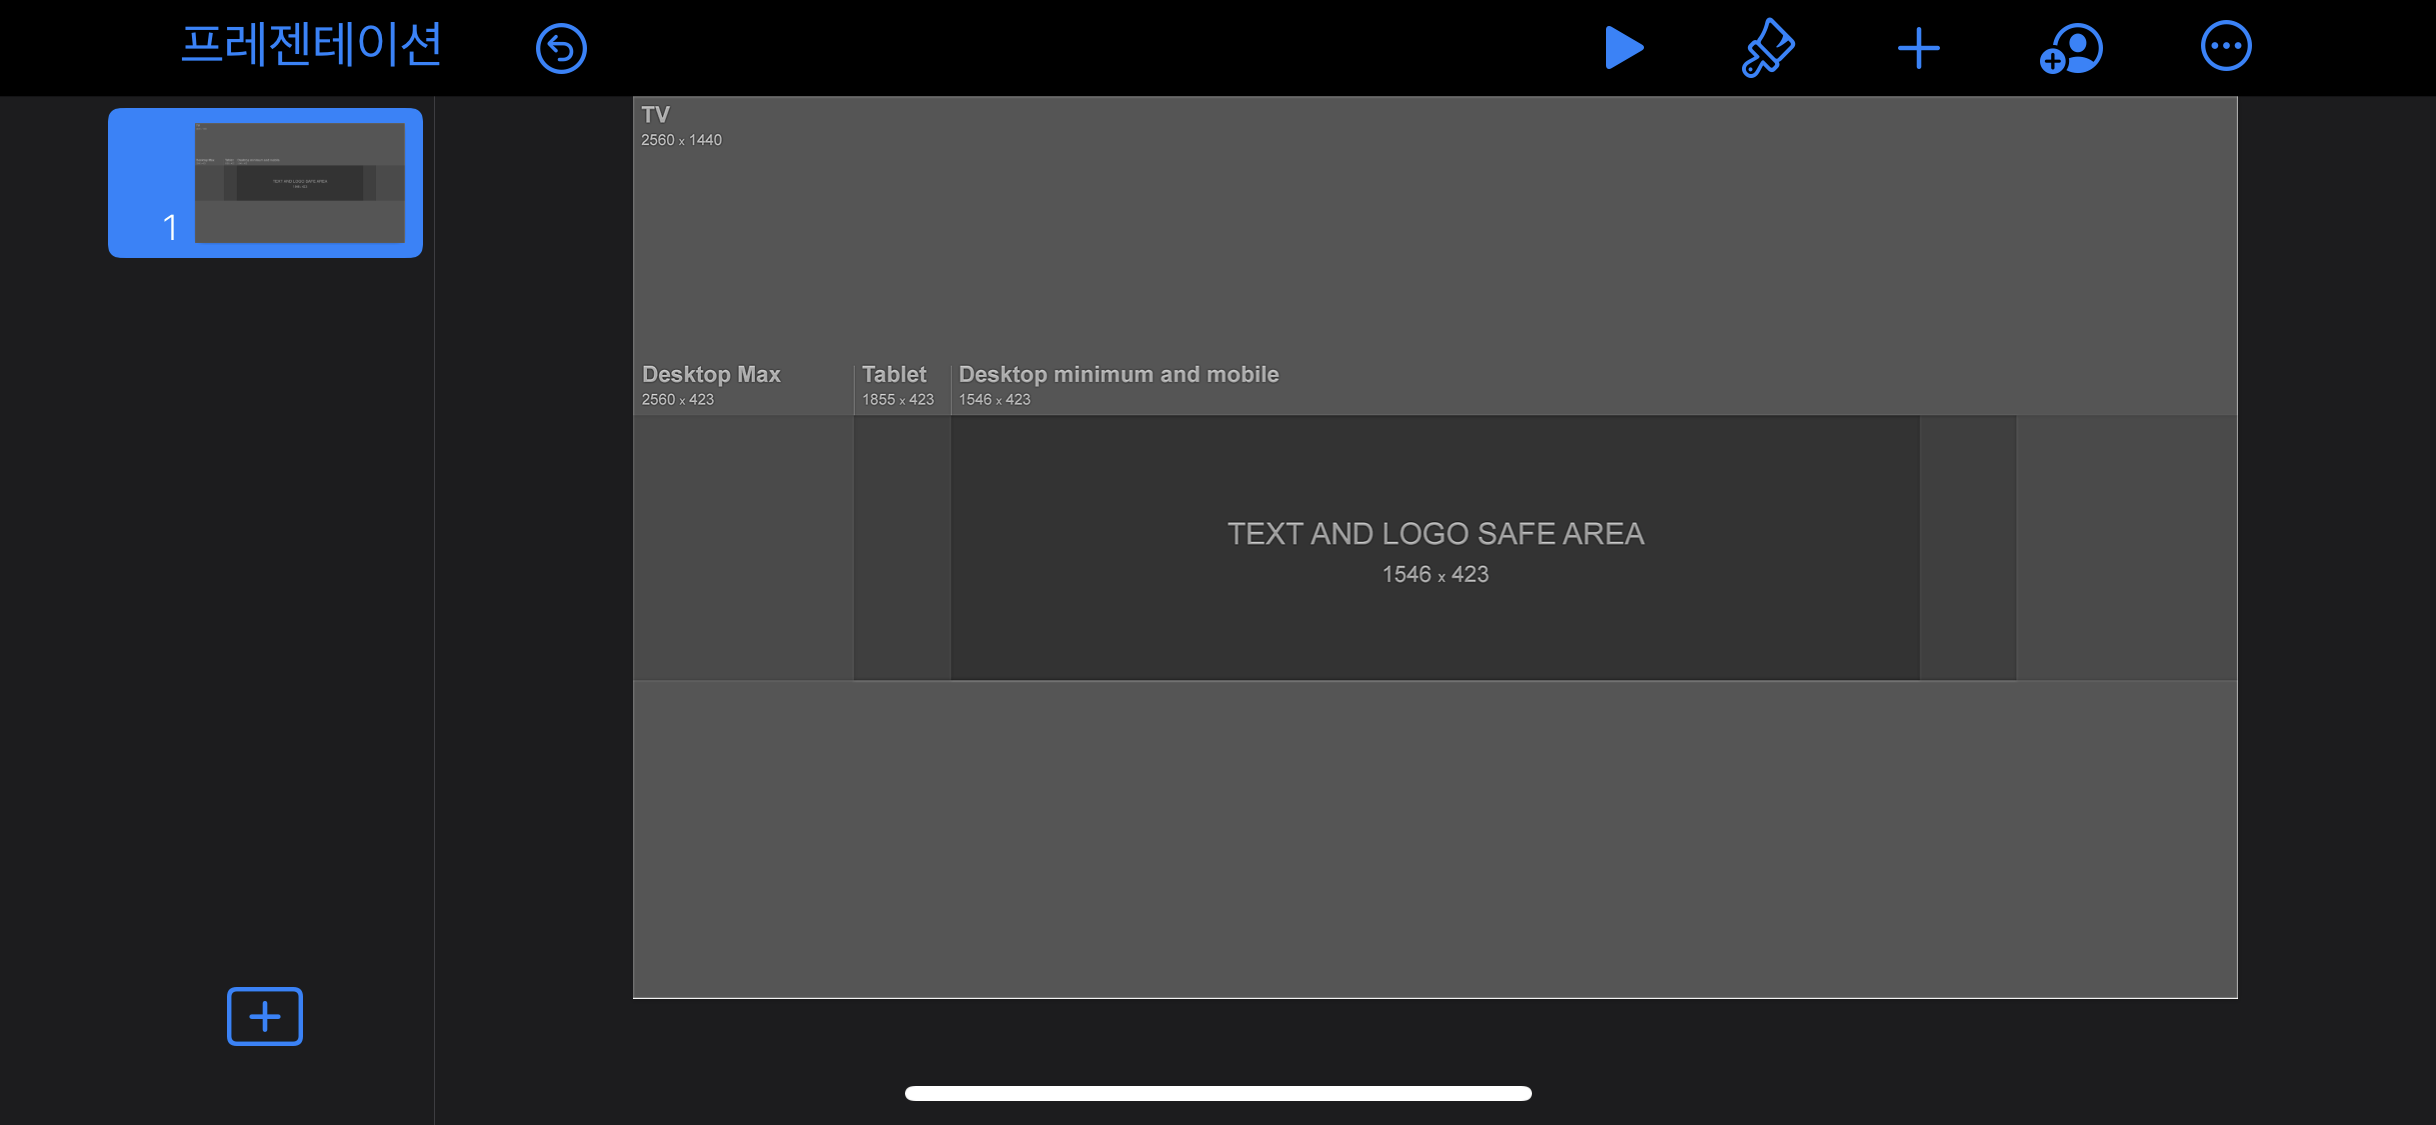Select TEXT AND LOGO SAFE AREA text
This screenshot has height=1125, width=2436.
tap(1435, 534)
